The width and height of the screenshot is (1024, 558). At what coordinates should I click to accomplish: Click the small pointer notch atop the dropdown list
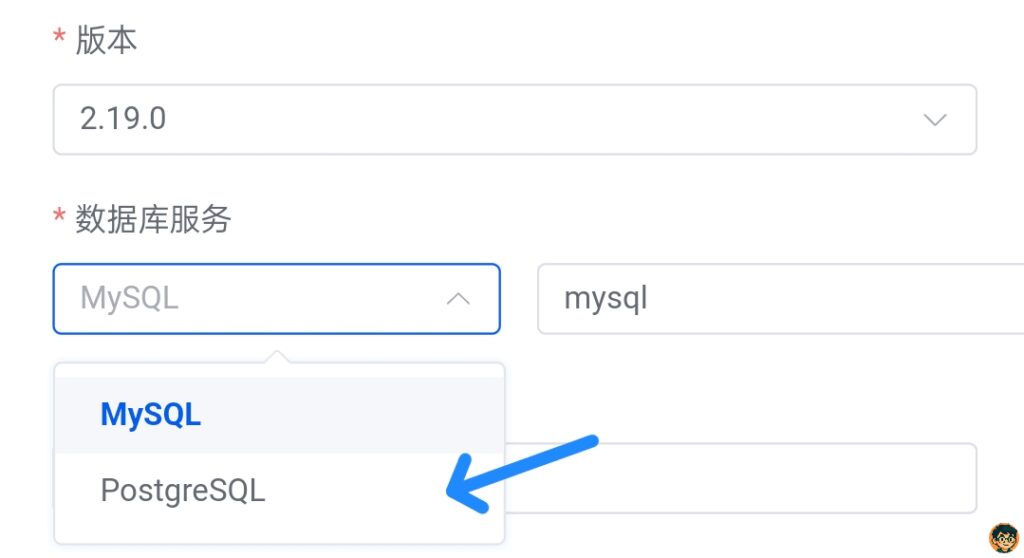pyautogui.click(x=277, y=357)
